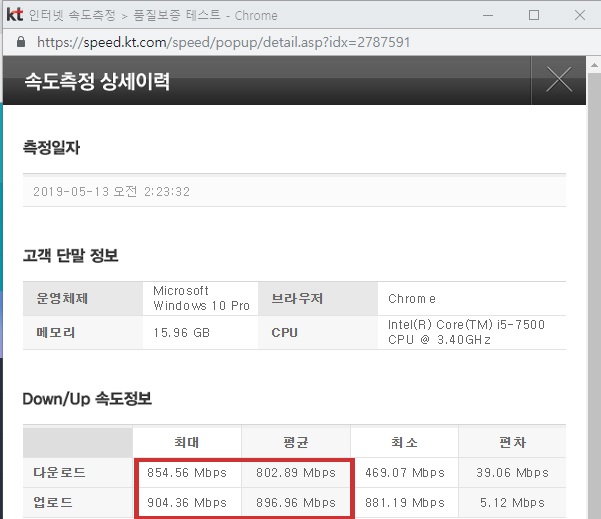Click the Down/Up 속도정보 heading
This screenshot has width=601, height=519.
[87, 399]
